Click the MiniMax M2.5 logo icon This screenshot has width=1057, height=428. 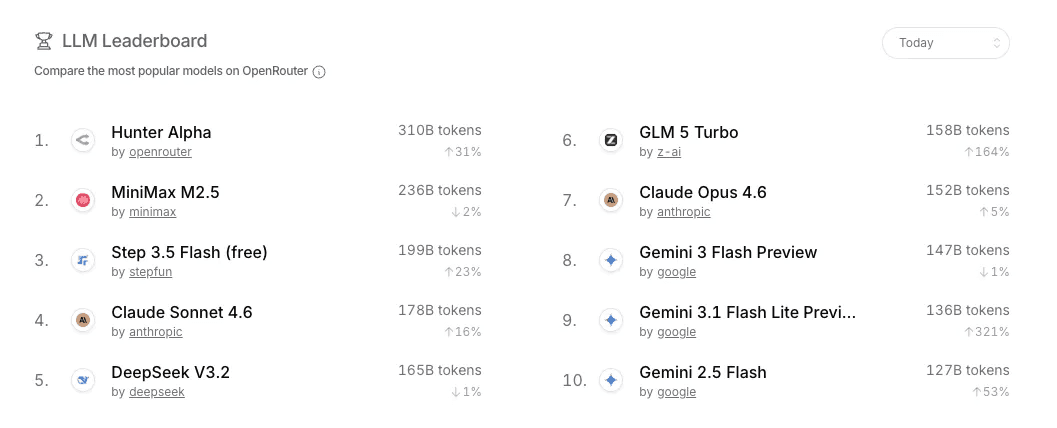(x=83, y=201)
